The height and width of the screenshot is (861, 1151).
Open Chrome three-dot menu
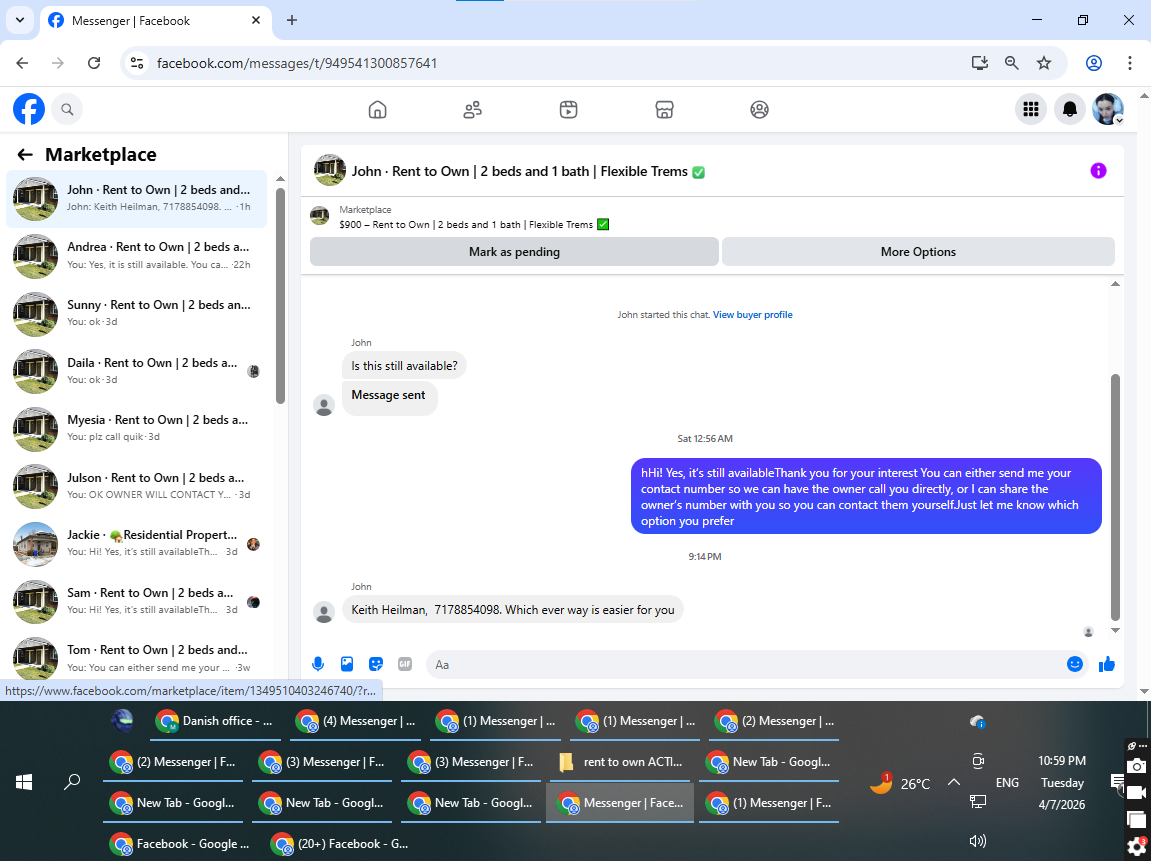[1130, 63]
